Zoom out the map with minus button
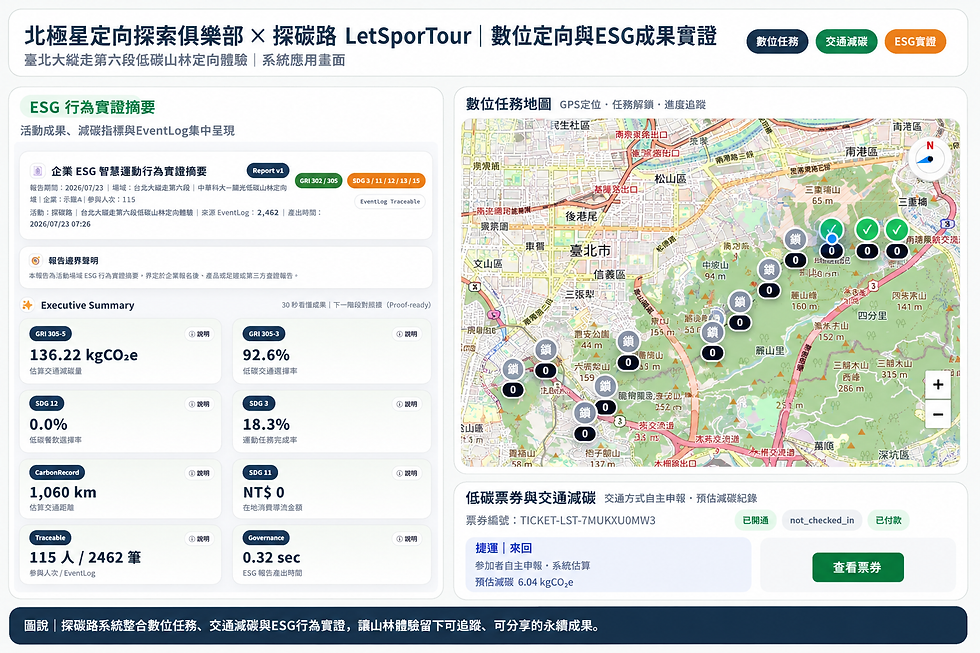 (938, 414)
